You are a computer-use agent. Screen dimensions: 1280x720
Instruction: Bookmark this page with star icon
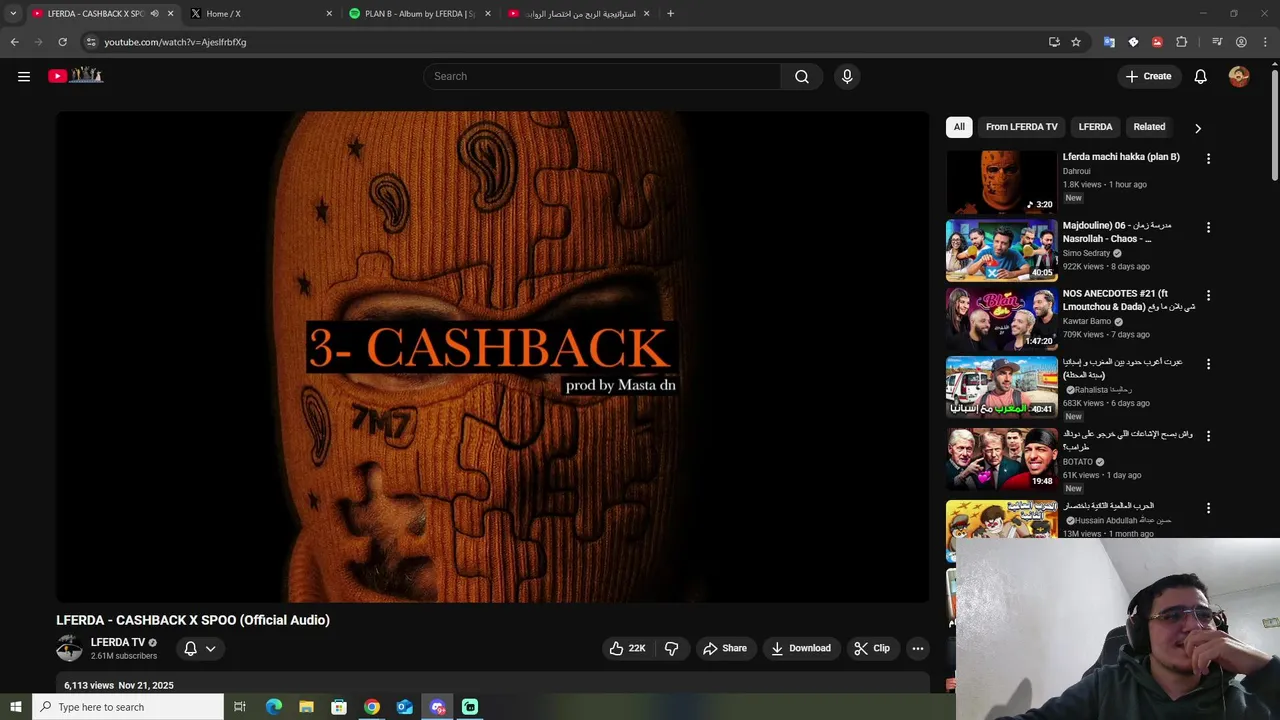1076,42
